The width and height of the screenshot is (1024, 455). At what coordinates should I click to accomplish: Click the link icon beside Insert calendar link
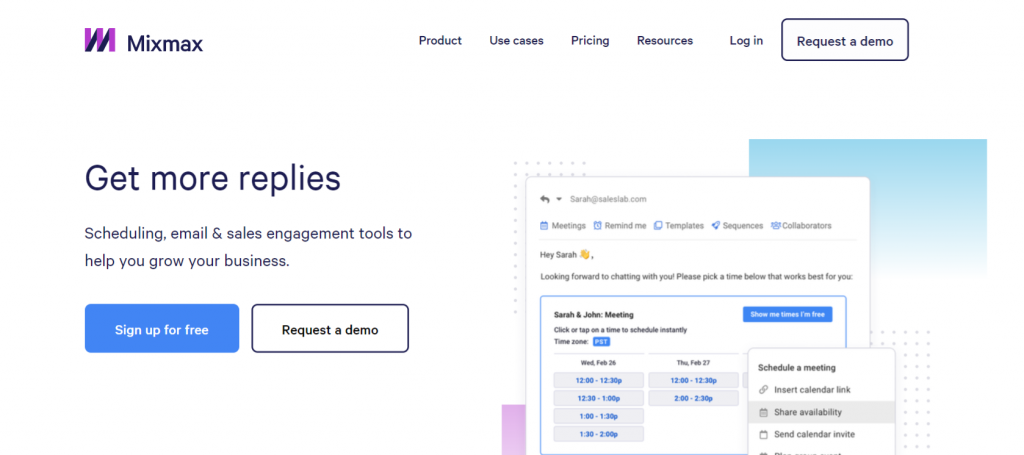pos(763,390)
